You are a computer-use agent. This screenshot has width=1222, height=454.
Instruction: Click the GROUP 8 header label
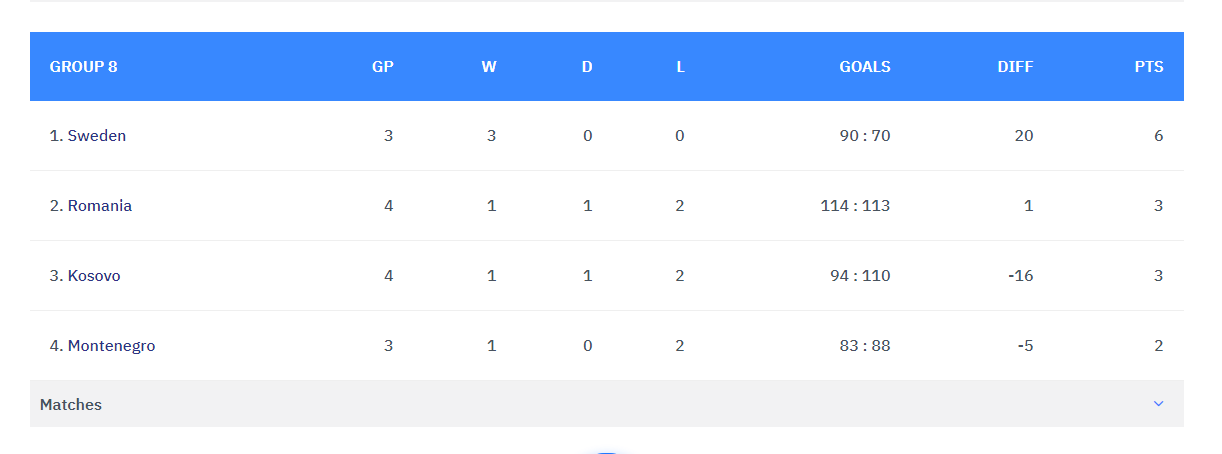[x=83, y=67]
